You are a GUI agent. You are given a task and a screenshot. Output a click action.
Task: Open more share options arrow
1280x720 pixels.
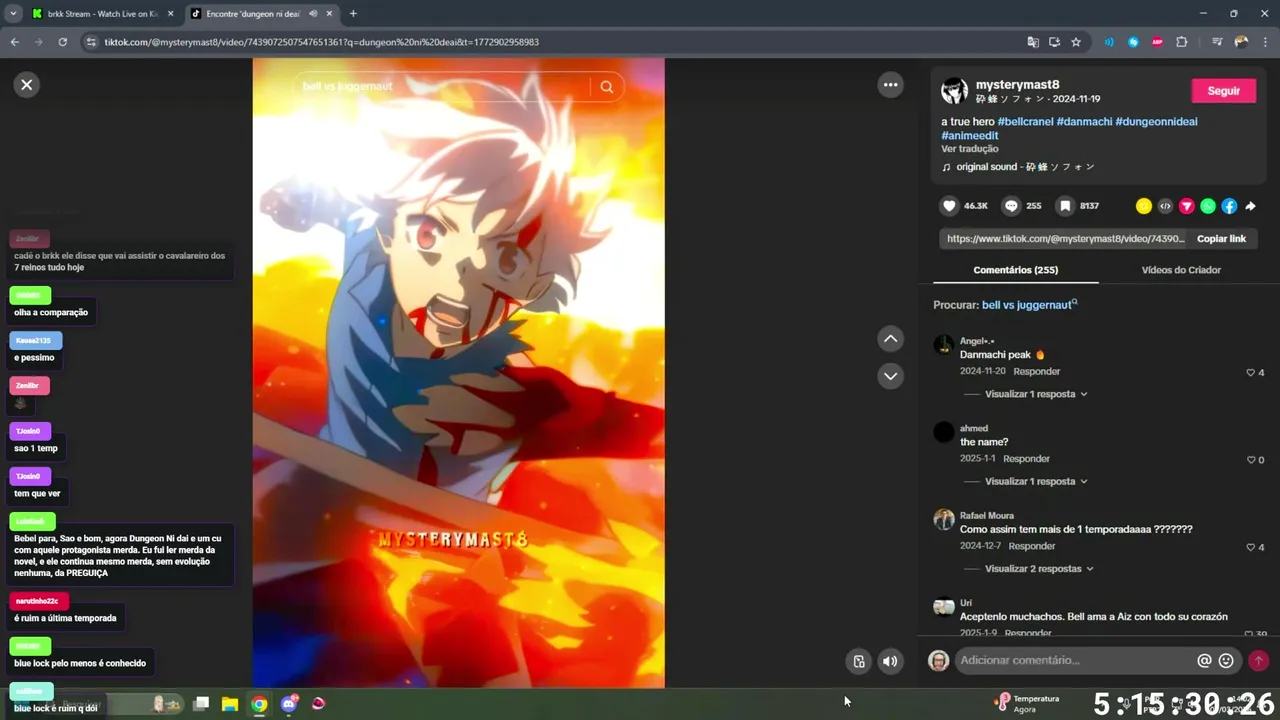1250,206
